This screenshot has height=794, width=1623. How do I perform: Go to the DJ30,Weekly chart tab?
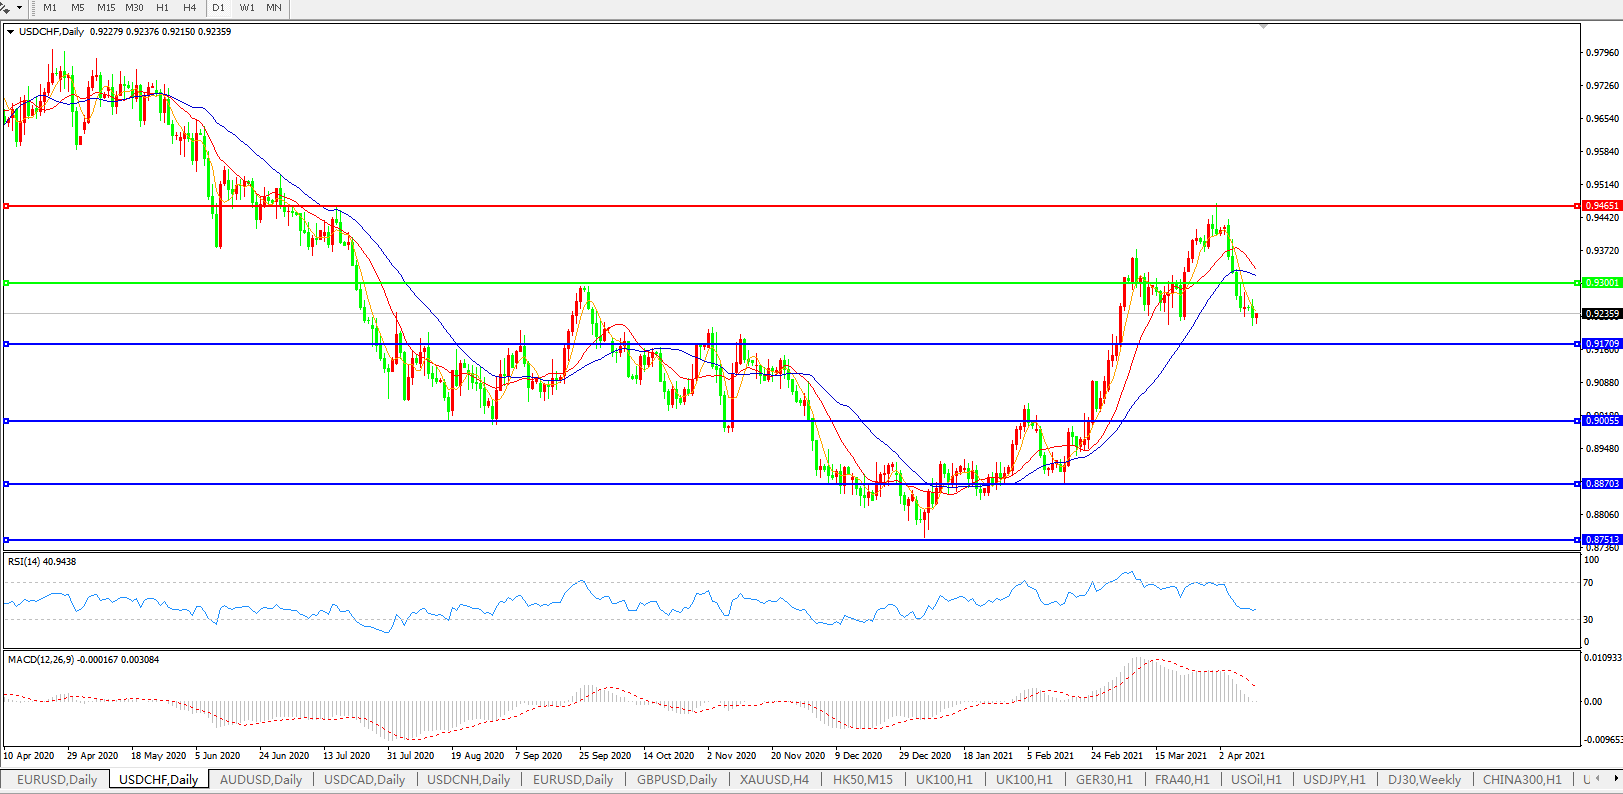1424,780
